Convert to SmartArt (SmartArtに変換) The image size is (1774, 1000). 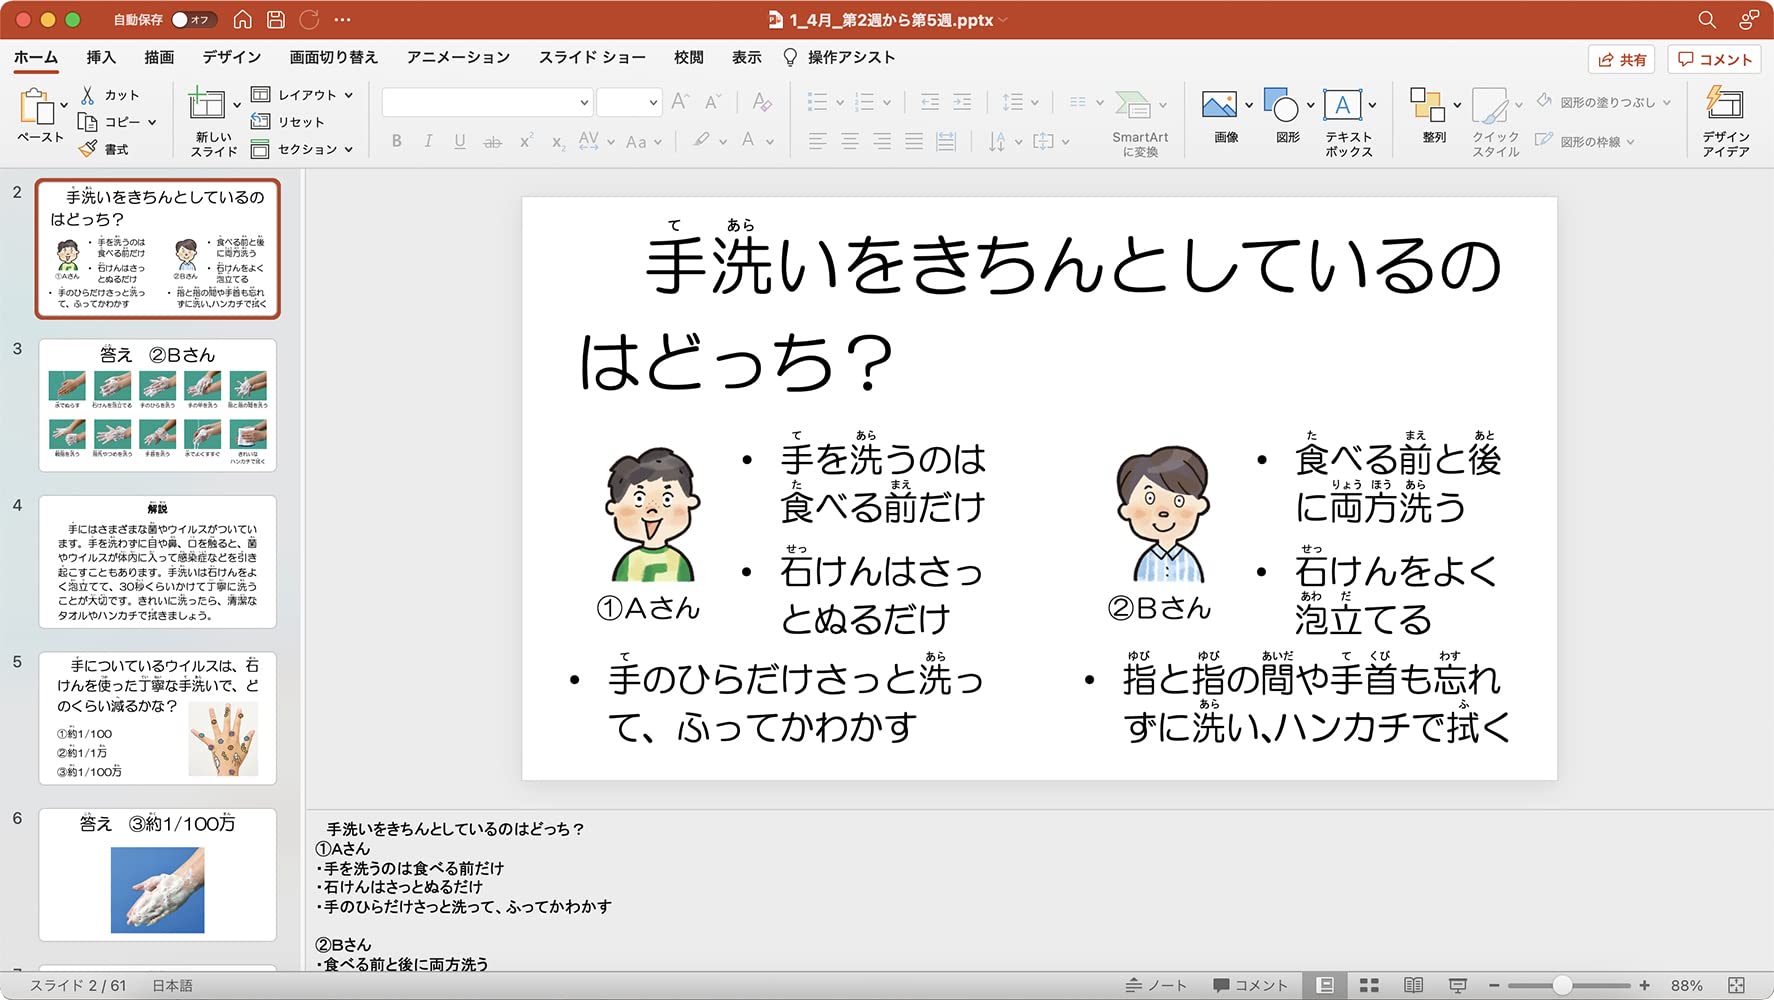(x=1139, y=123)
